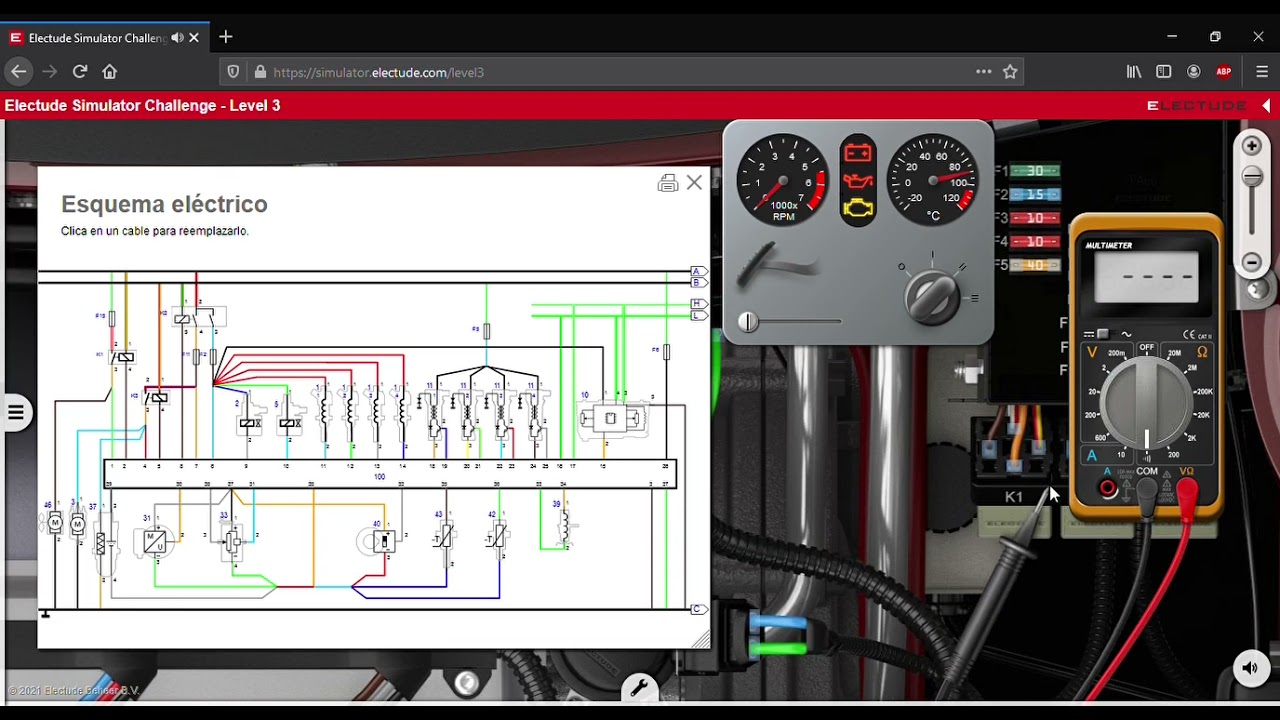The height and width of the screenshot is (720, 1280).
Task: Select connector H on the schematic
Action: [x=699, y=304]
